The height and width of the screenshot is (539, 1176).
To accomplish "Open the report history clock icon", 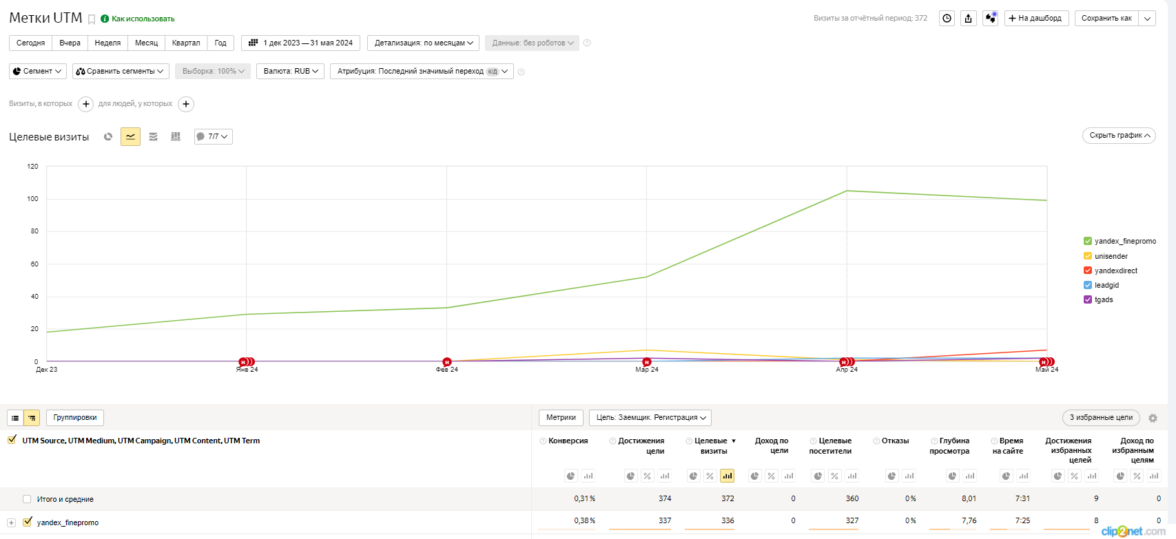I will pos(946,18).
